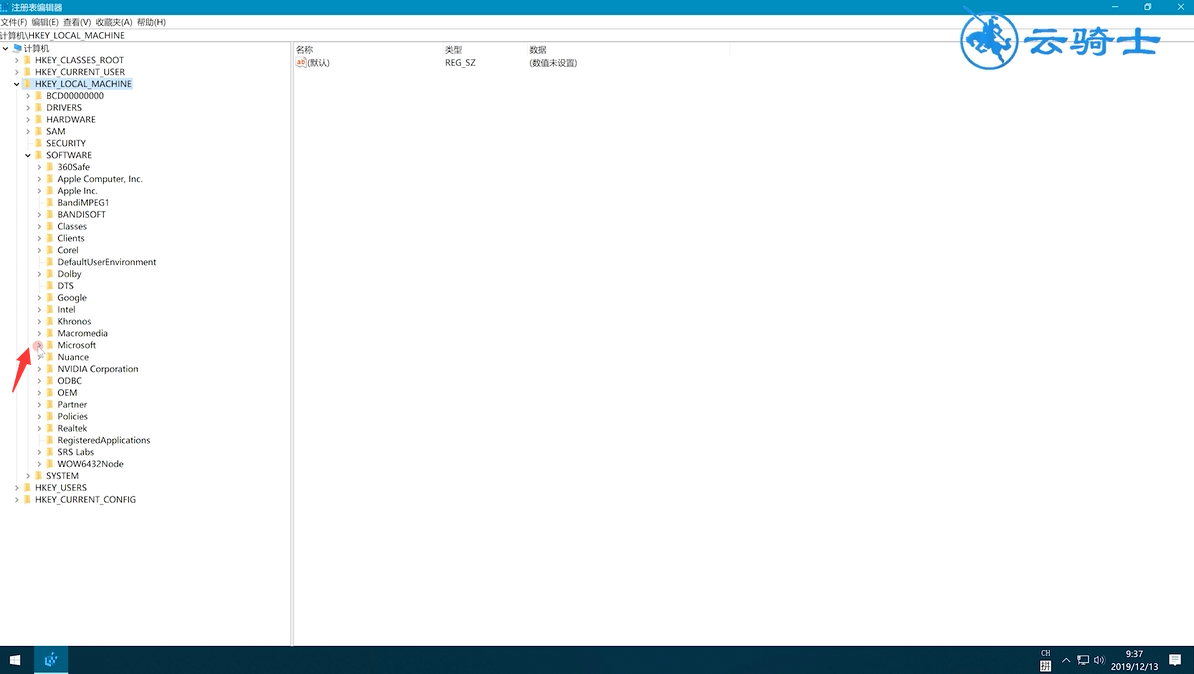The image size is (1194, 674).
Task: Select the Macromedia key label
Action: [82, 334]
